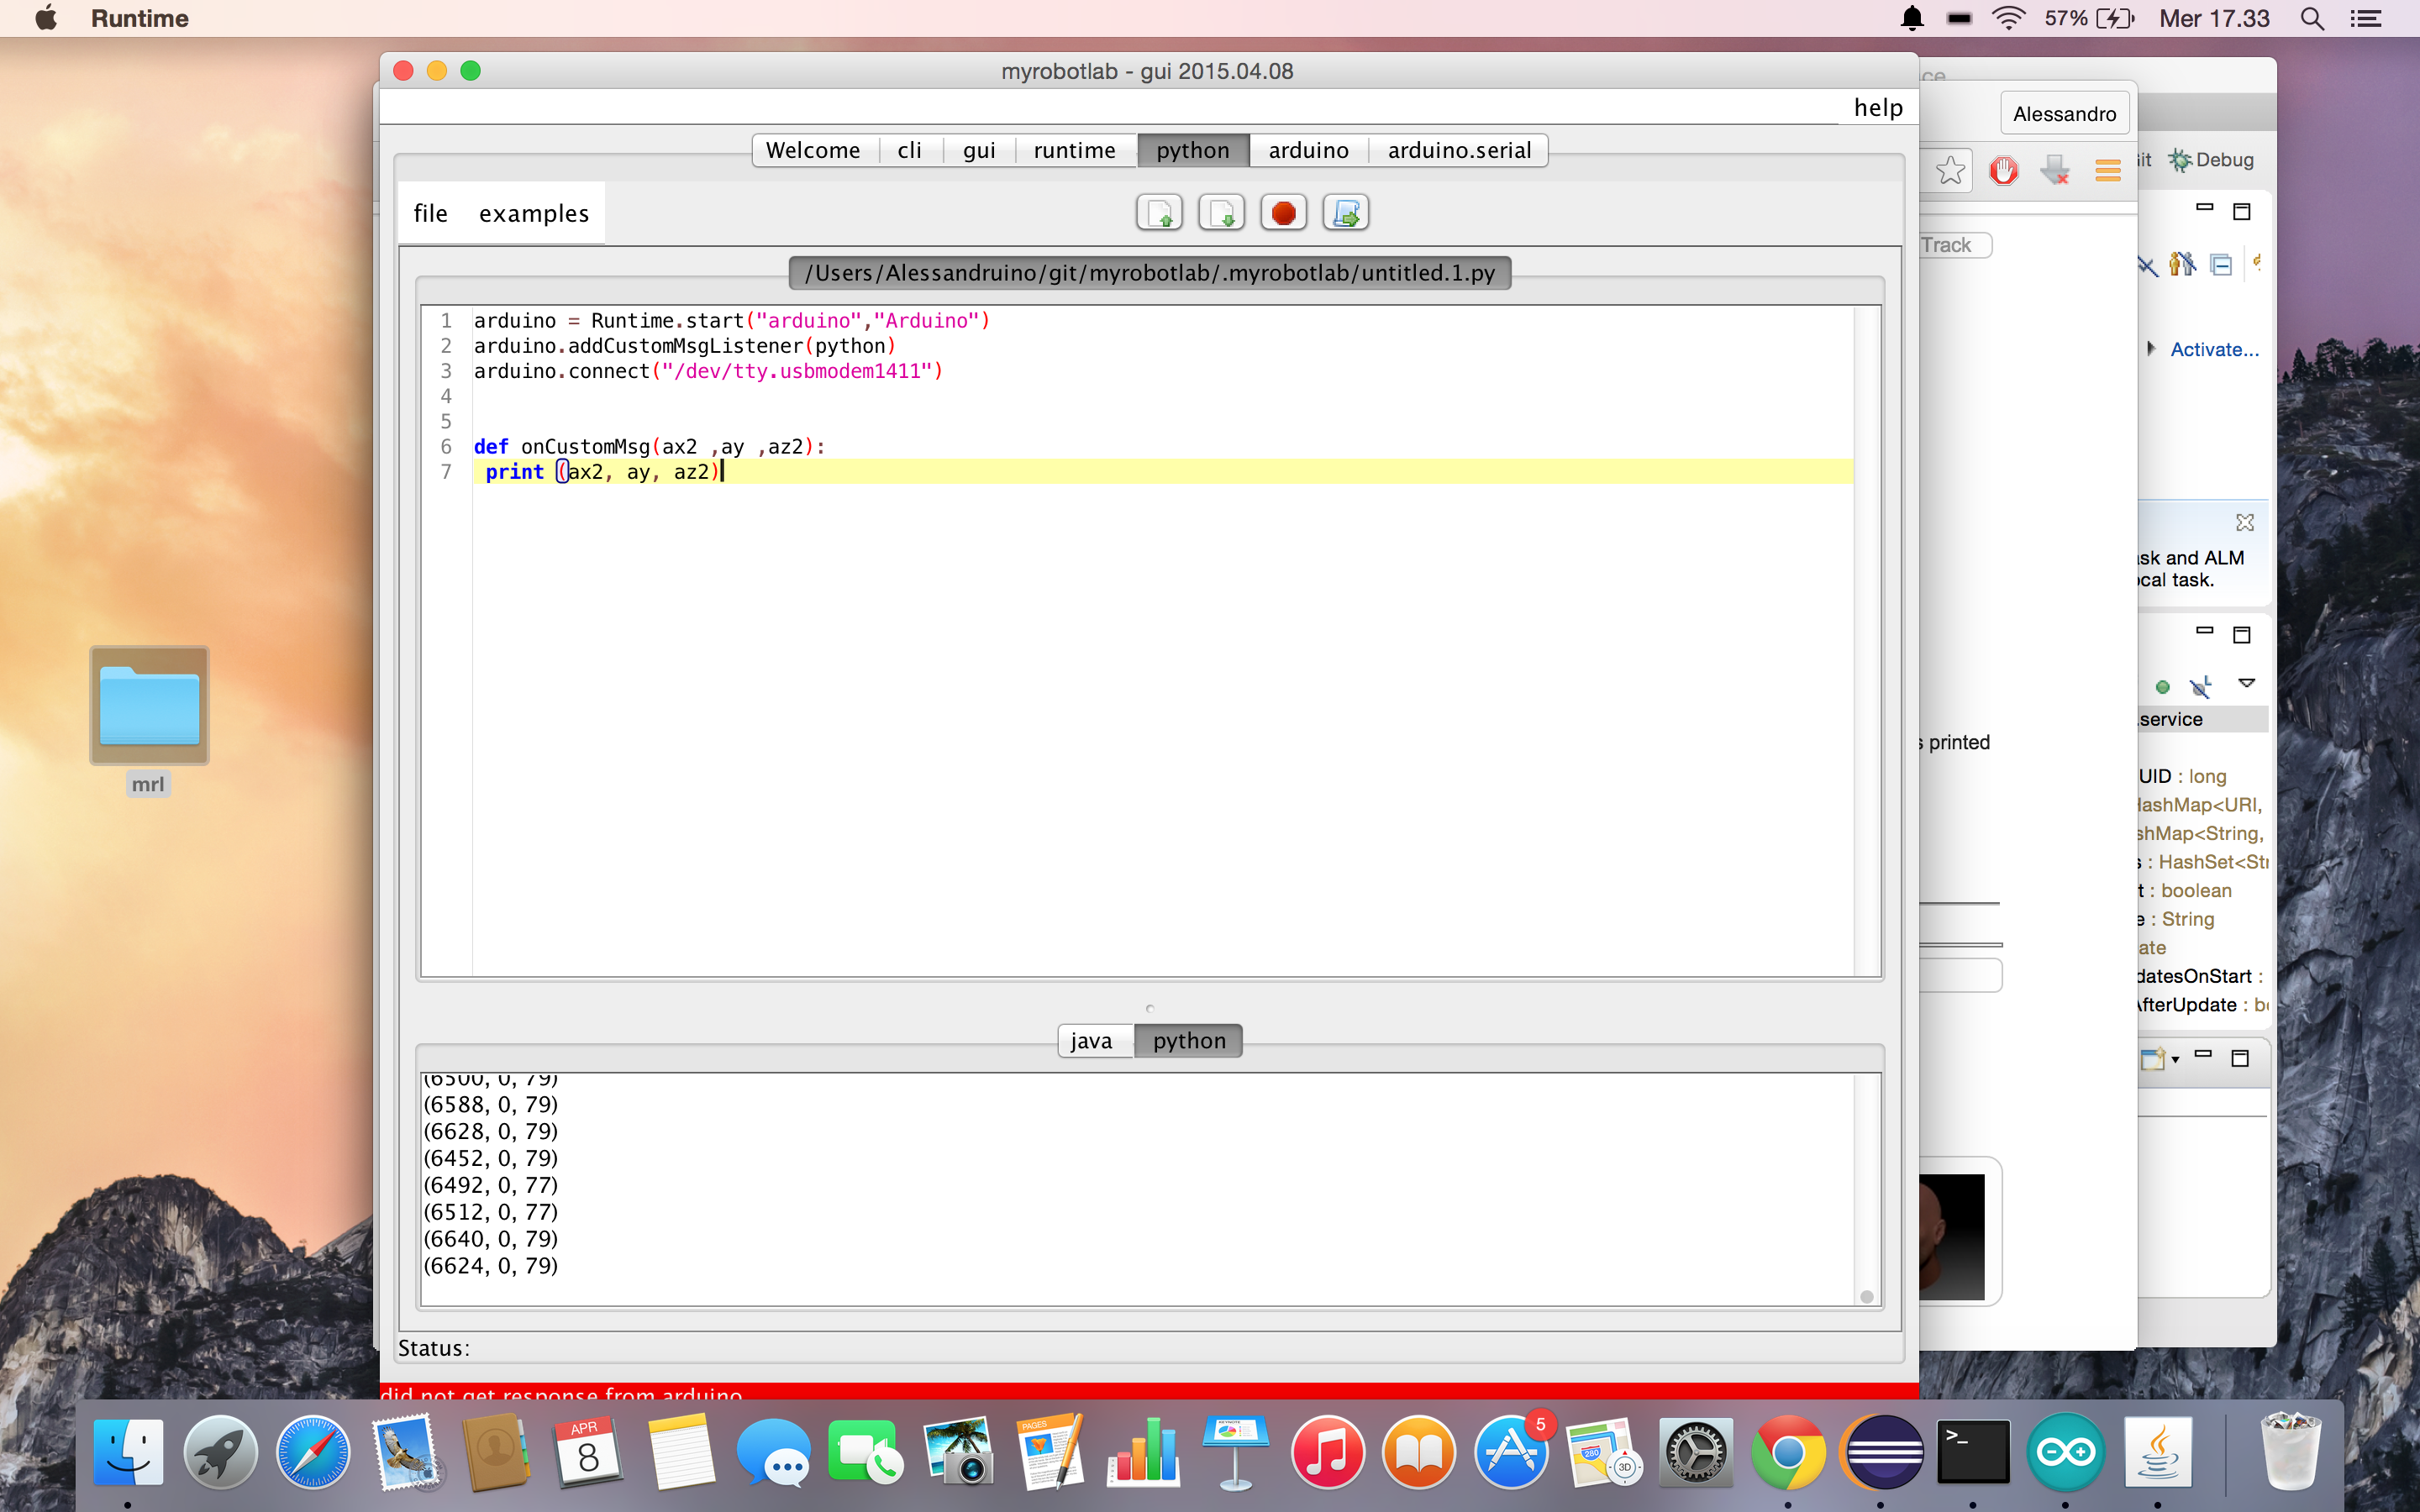
Task: Open the Wi-Fi status menu
Action: pyautogui.click(x=2008, y=18)
